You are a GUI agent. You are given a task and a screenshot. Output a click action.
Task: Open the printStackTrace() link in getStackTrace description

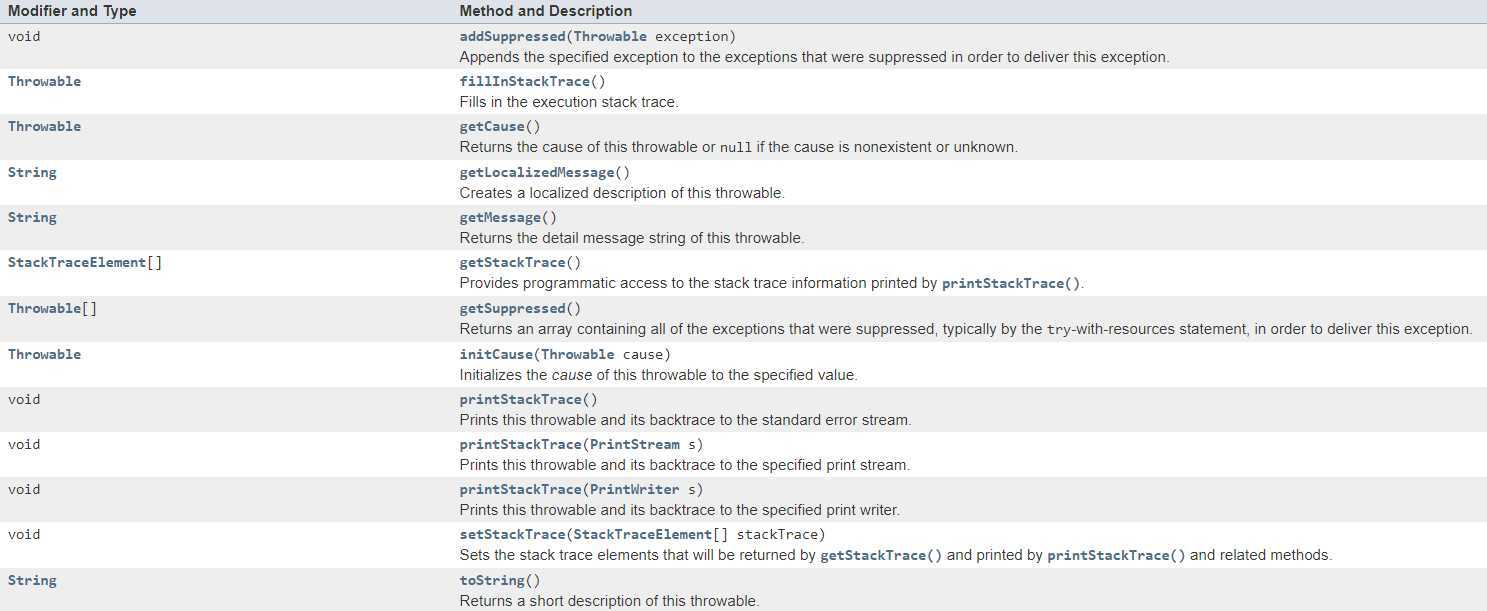(1011, 283)
